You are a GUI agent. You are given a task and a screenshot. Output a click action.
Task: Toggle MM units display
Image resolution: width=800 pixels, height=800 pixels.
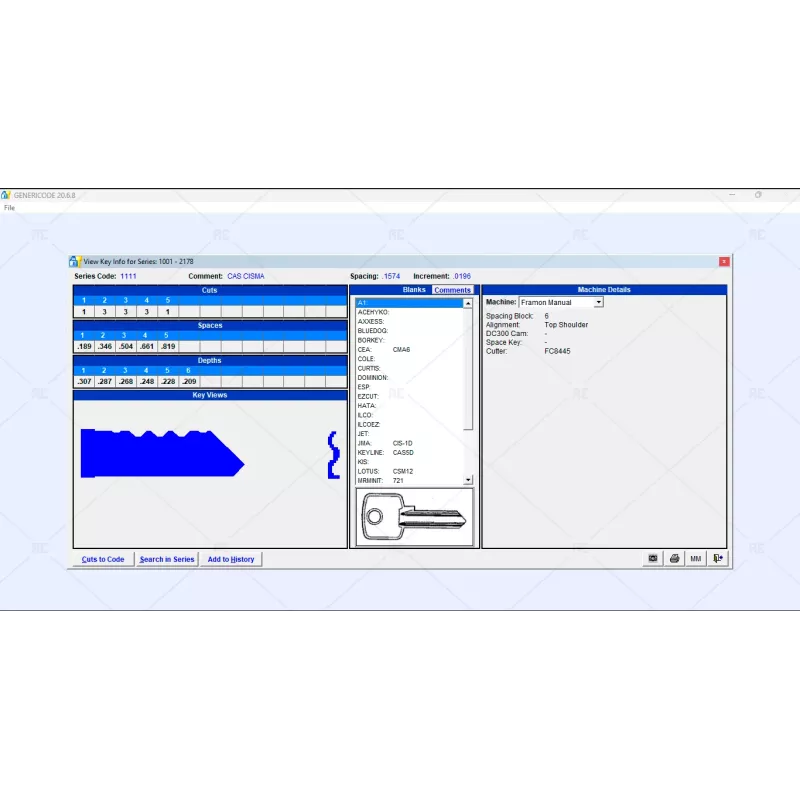(x=696, y=557)
